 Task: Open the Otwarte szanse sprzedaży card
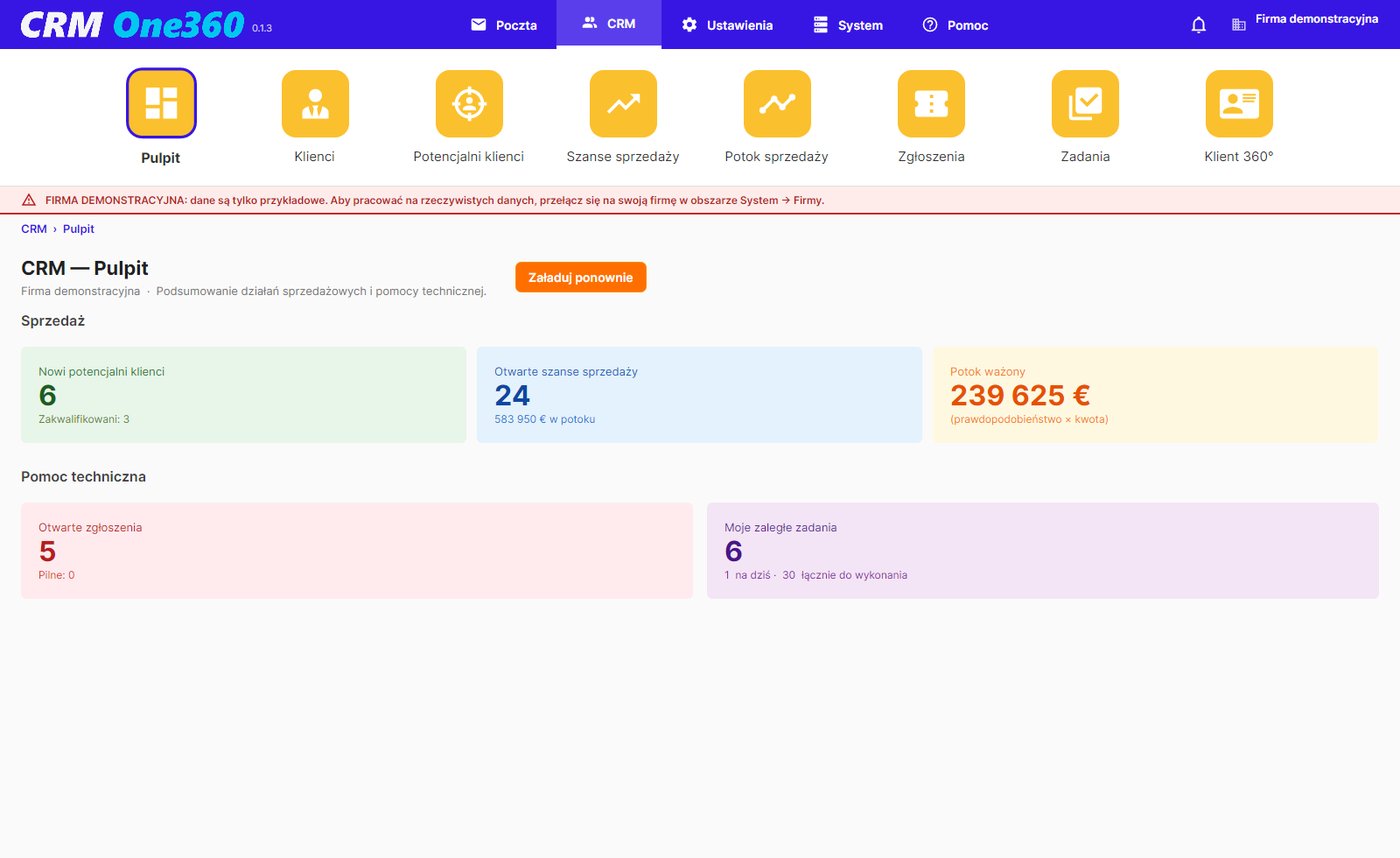tap(699, 395)
